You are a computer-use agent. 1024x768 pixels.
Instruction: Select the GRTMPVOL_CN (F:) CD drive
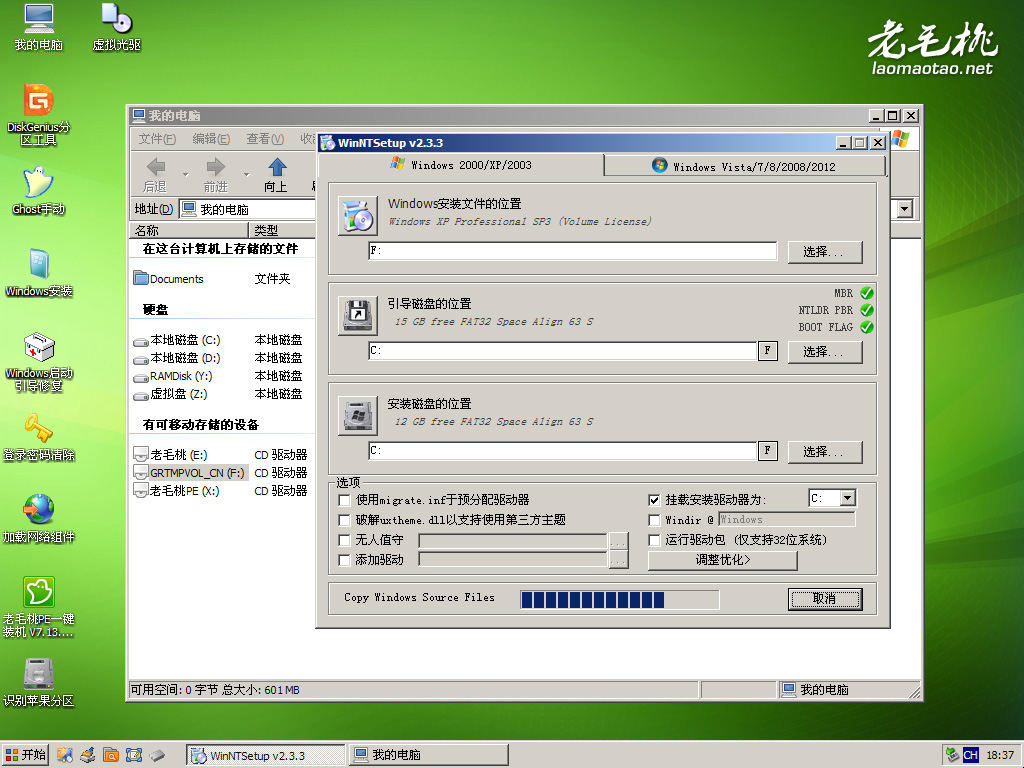pyautogui.click(x=189, y=473)
